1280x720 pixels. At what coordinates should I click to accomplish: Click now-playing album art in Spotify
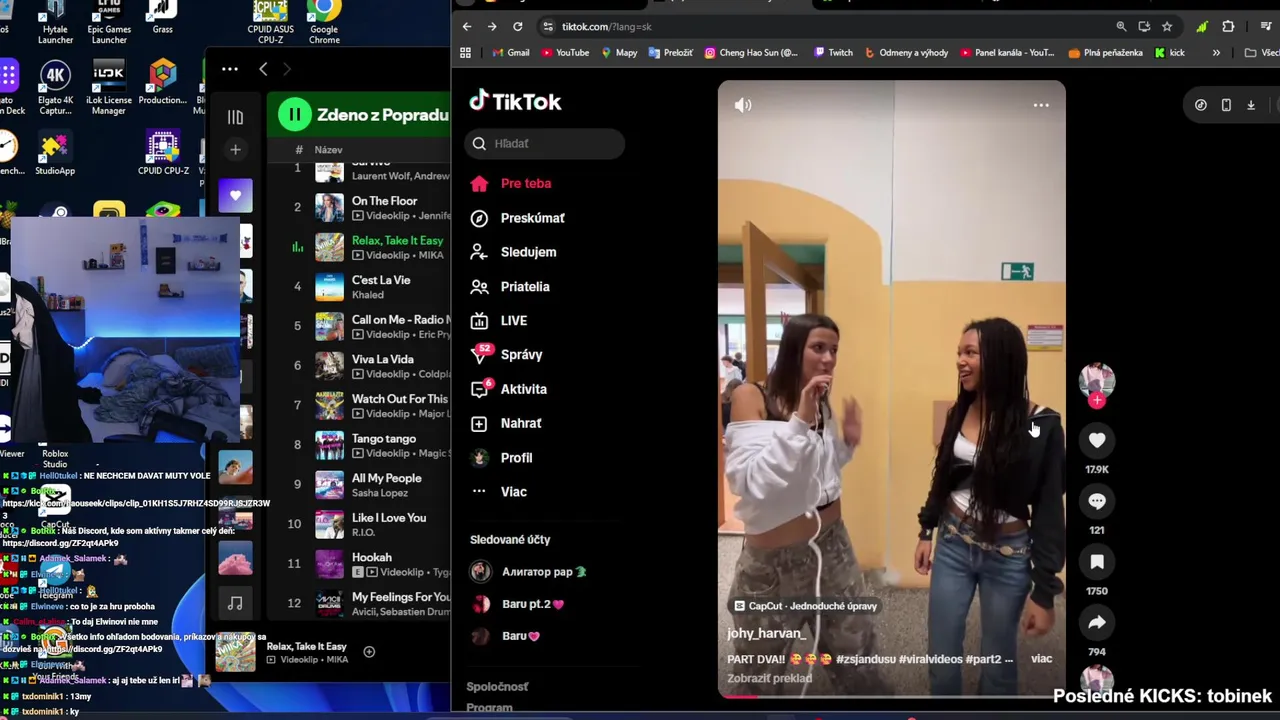(x=236, y=653)
